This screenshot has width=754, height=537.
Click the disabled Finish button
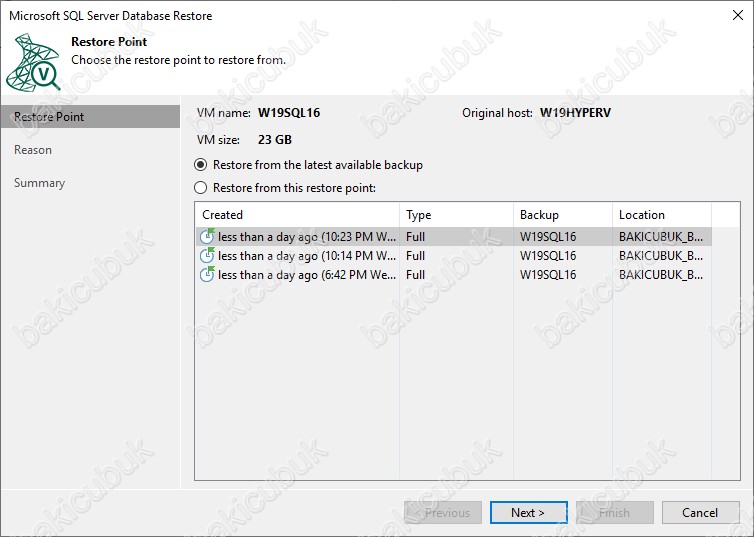pos(615,512)
